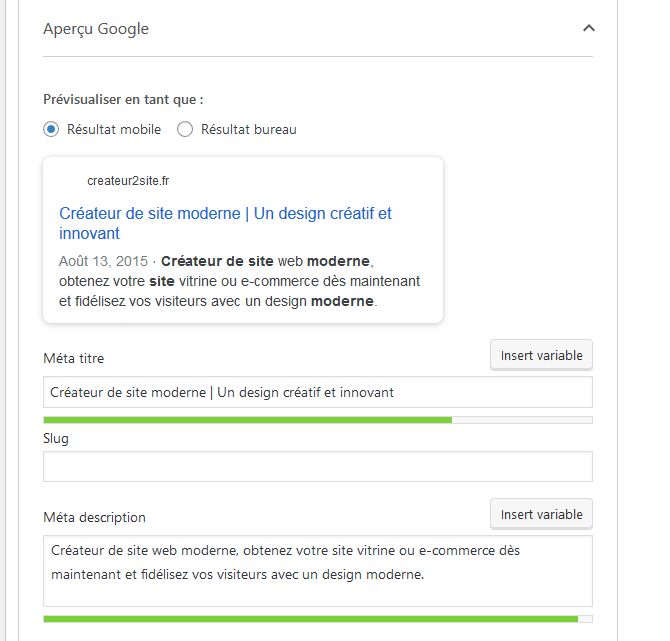Click the Méta titre progress bar
The image size is (670, 641).
(x=317, y=420)
